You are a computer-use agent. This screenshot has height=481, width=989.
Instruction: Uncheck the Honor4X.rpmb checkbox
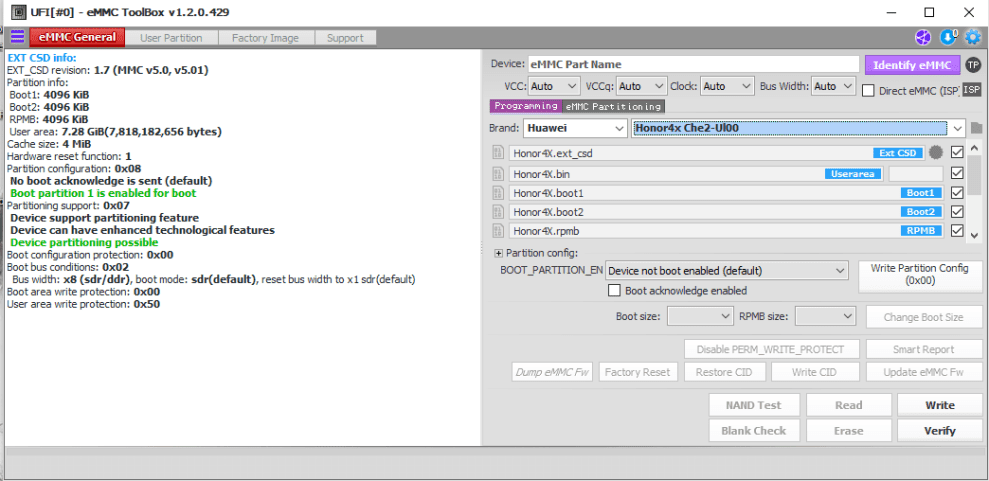pyautogui.click(x=957, y=230)
